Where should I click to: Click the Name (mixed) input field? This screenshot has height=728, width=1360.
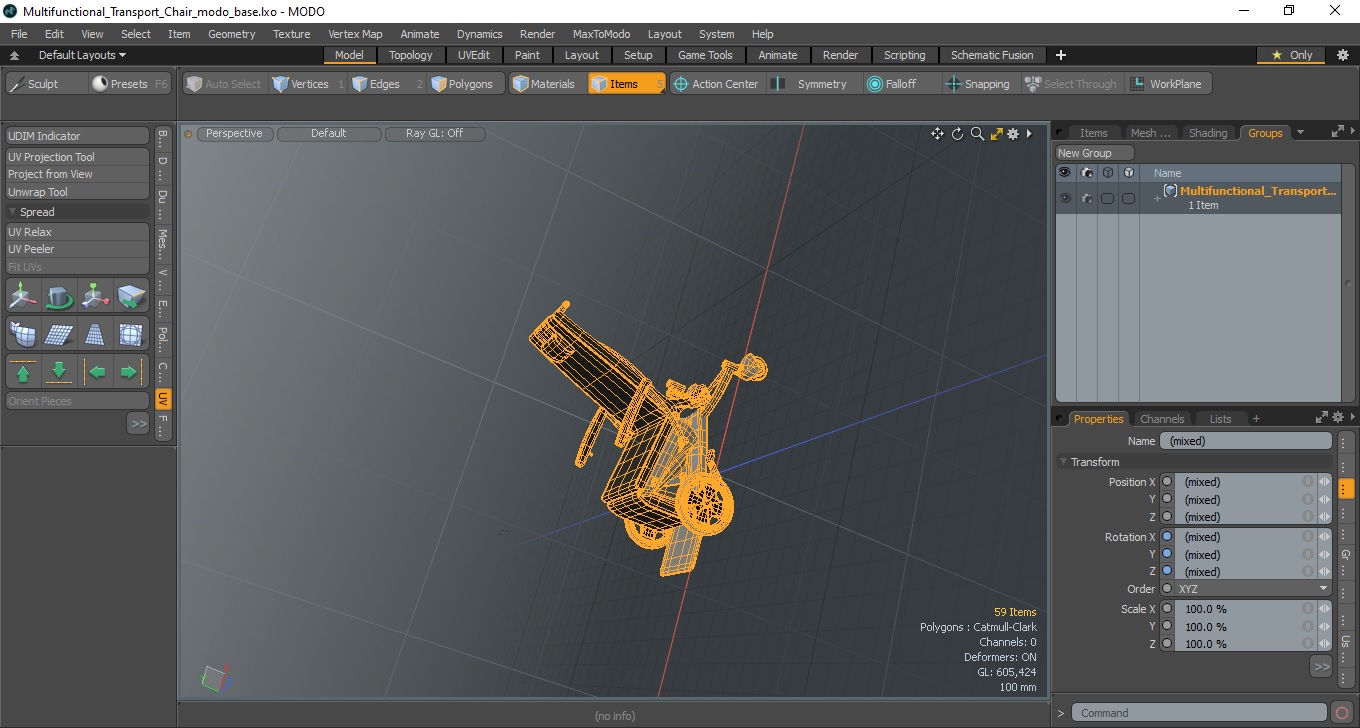pos(1246,441)
